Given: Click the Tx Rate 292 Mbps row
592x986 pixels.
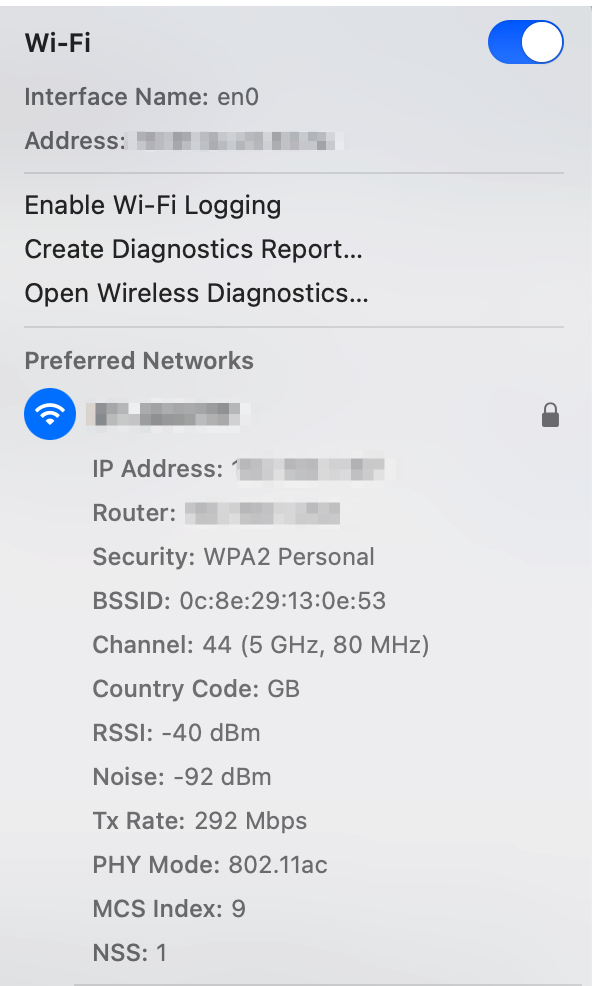Looking at the screenshot, I should click(x=199, y=821).
